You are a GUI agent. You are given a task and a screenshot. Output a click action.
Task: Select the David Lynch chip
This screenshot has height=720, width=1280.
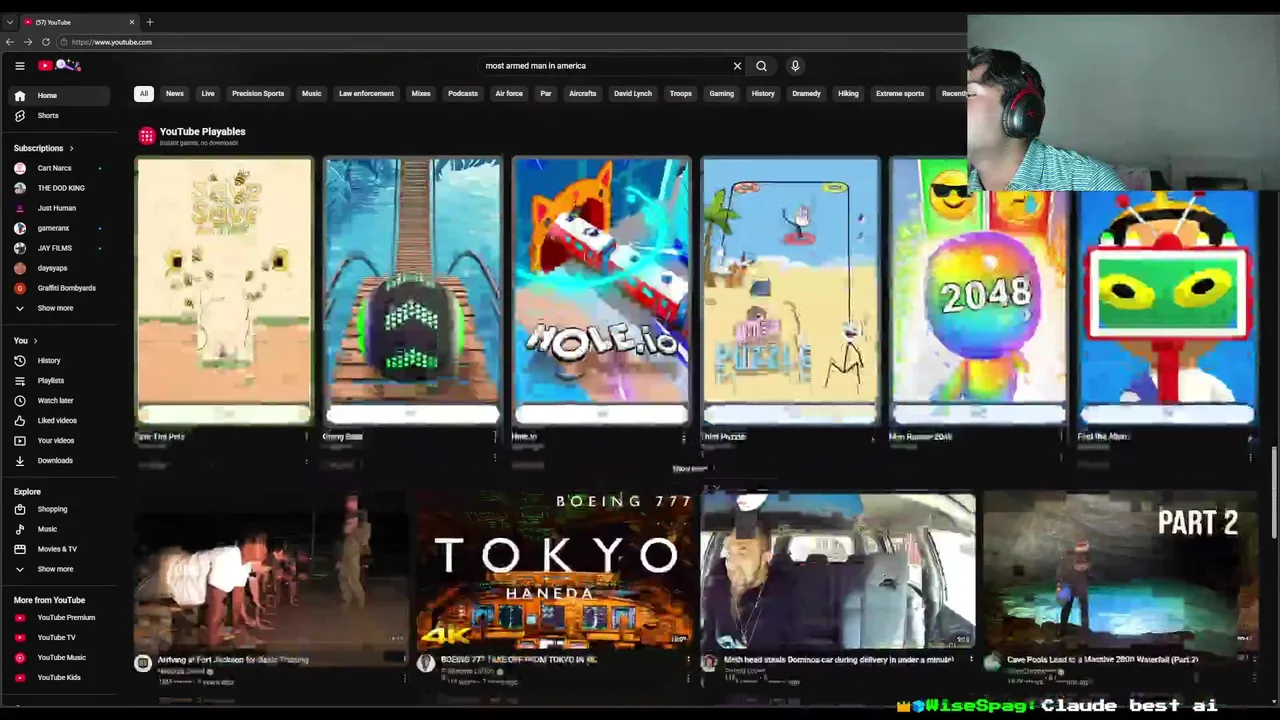click(x=633, y=94)
